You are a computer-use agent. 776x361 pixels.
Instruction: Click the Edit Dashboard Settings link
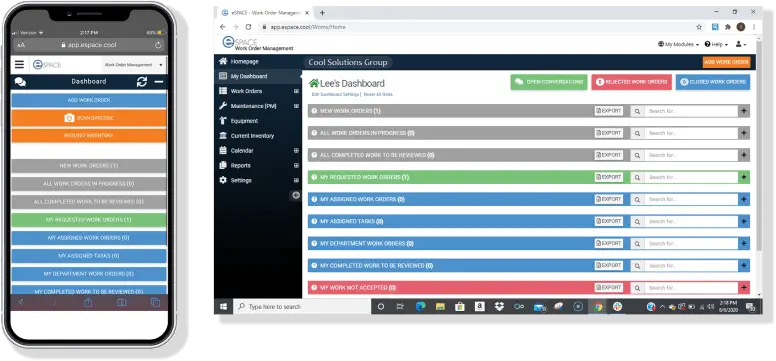click(336, 94)
